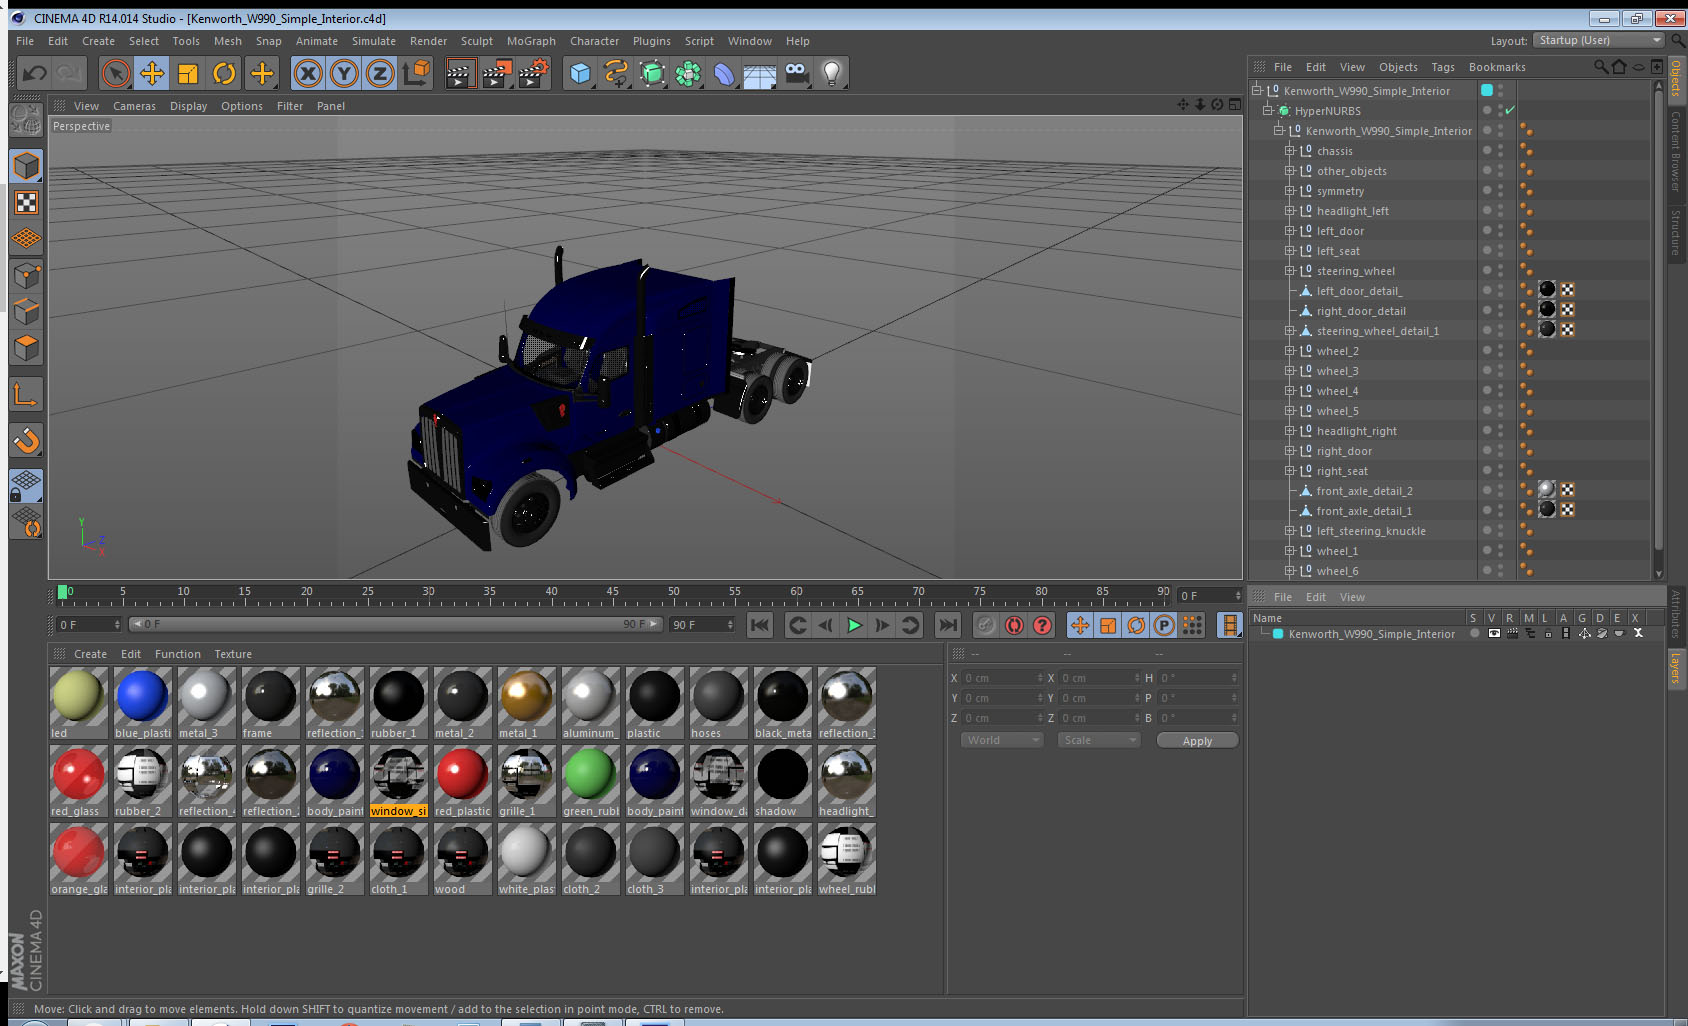Viewport: 1688px width, 1026px height.
Task: Add a floor environment object
Action: coord(760,73)
